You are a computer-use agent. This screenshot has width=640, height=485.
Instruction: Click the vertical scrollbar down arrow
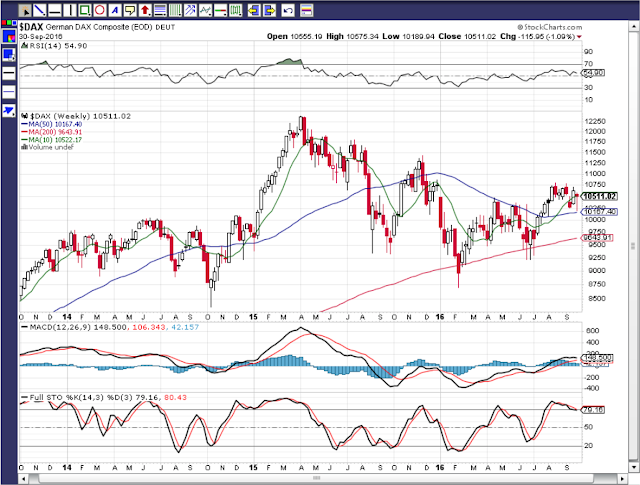(634, 467)
